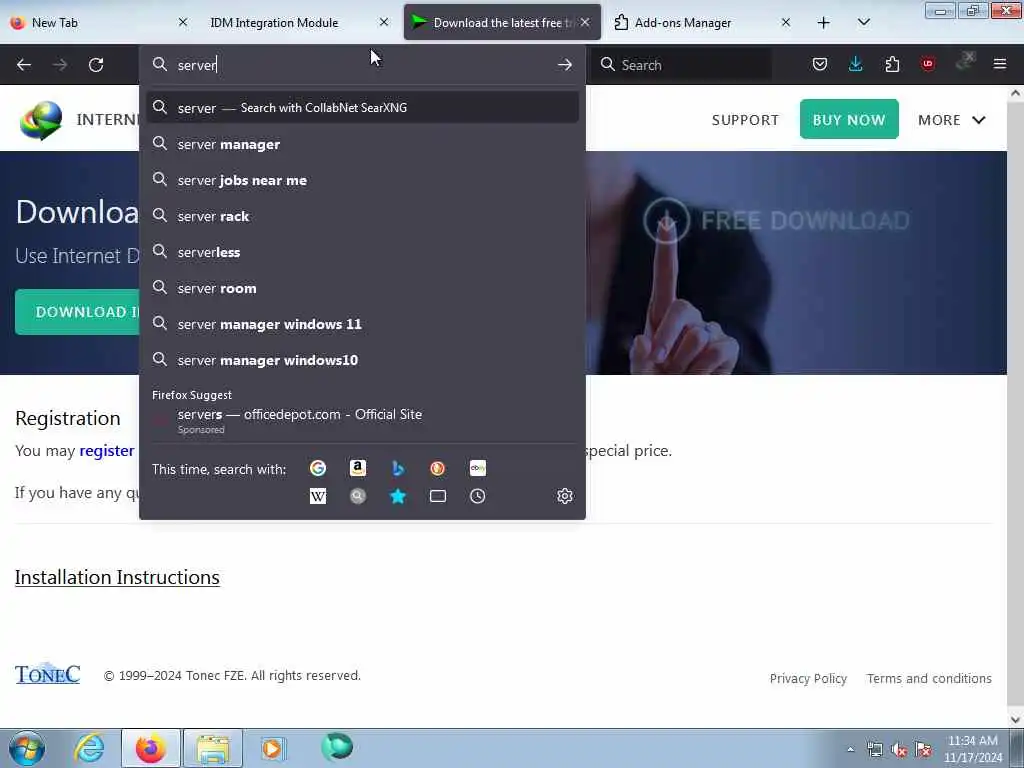This screenshot has height=768, width=1024.
Task: Search history via the clock icon
Action: tap(477, 496)
